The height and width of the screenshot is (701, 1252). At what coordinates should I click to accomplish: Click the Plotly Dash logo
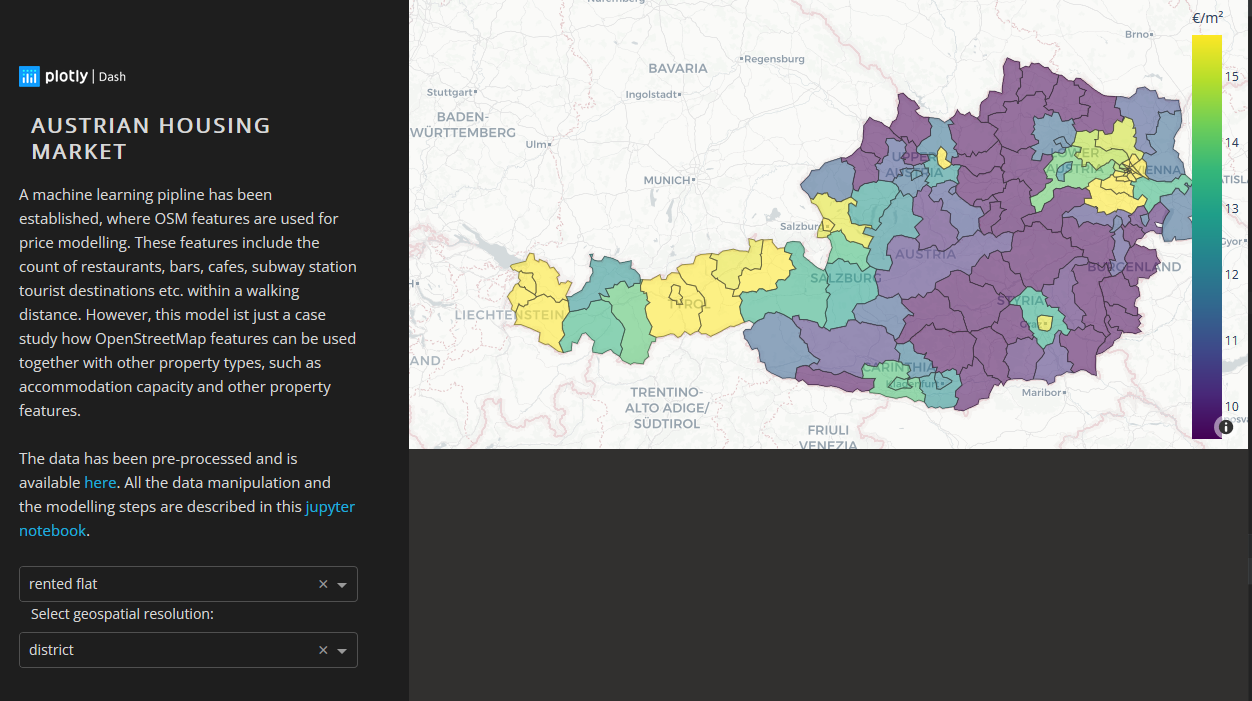[72, 76]
